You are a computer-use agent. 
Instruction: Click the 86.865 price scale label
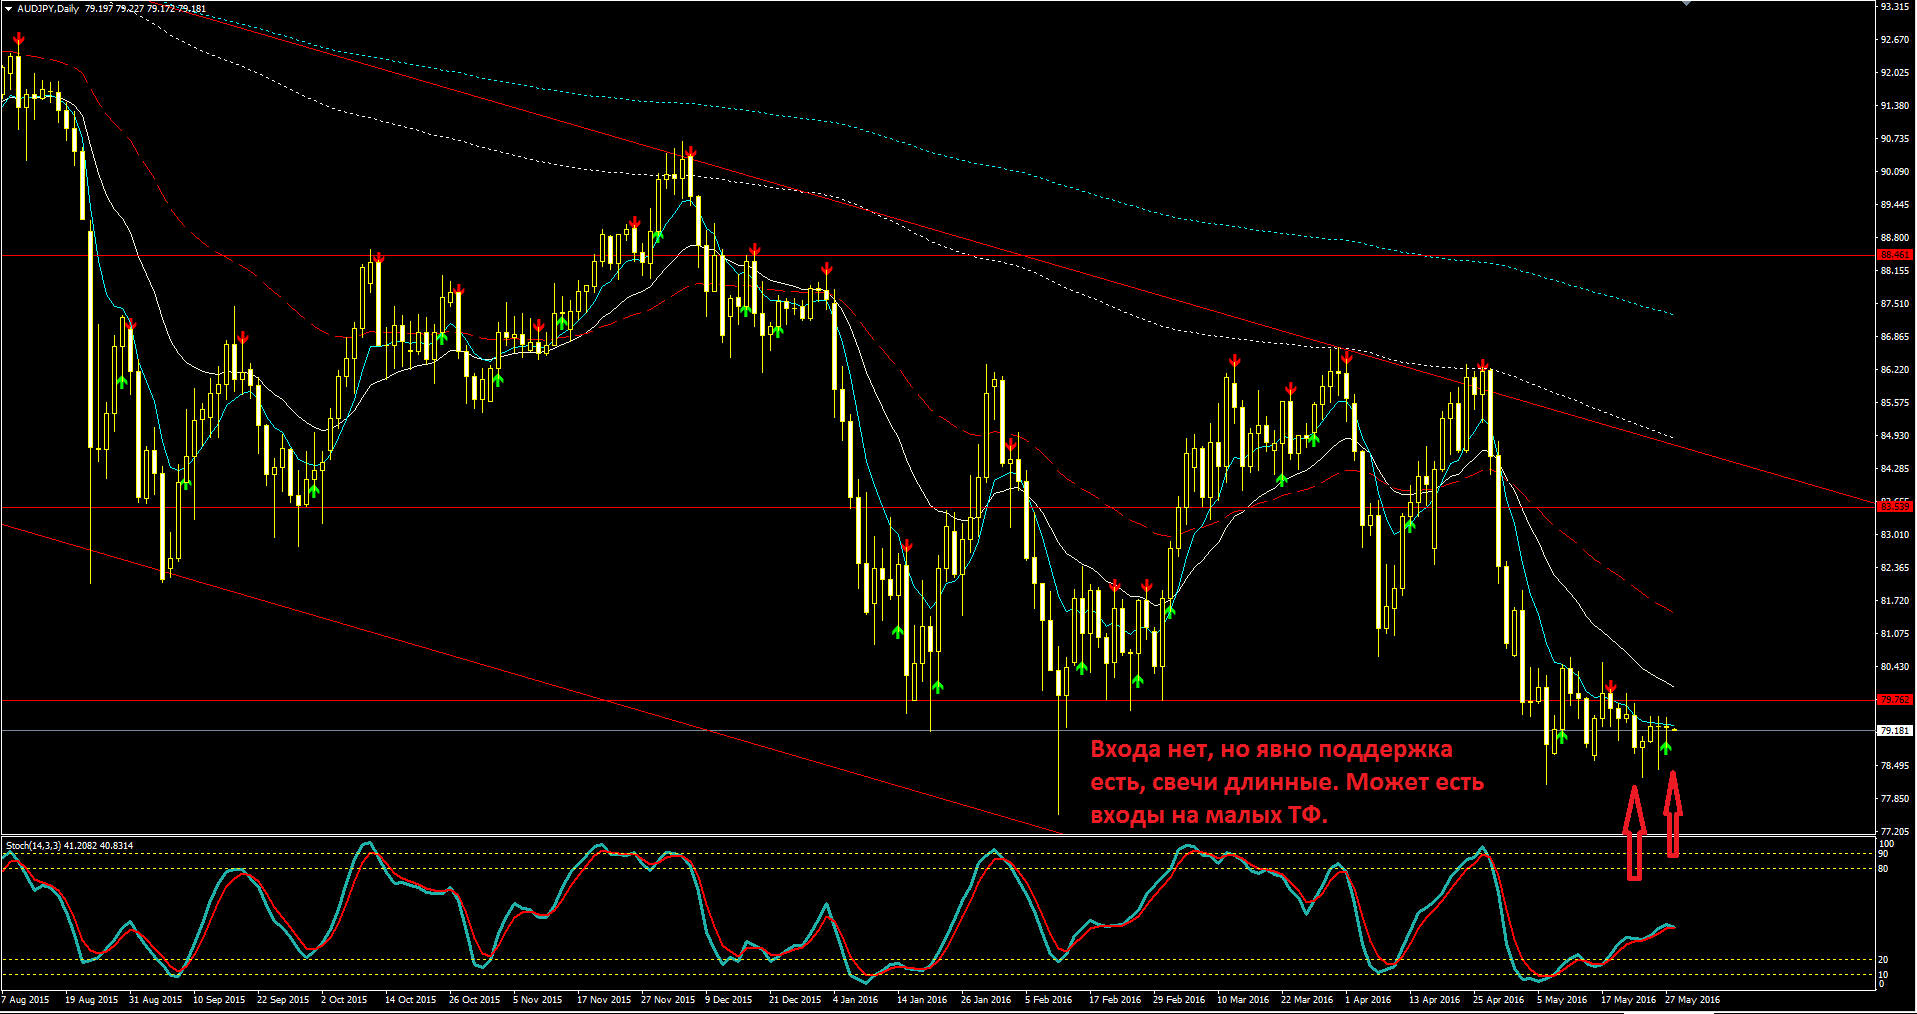pos(1895,337)
